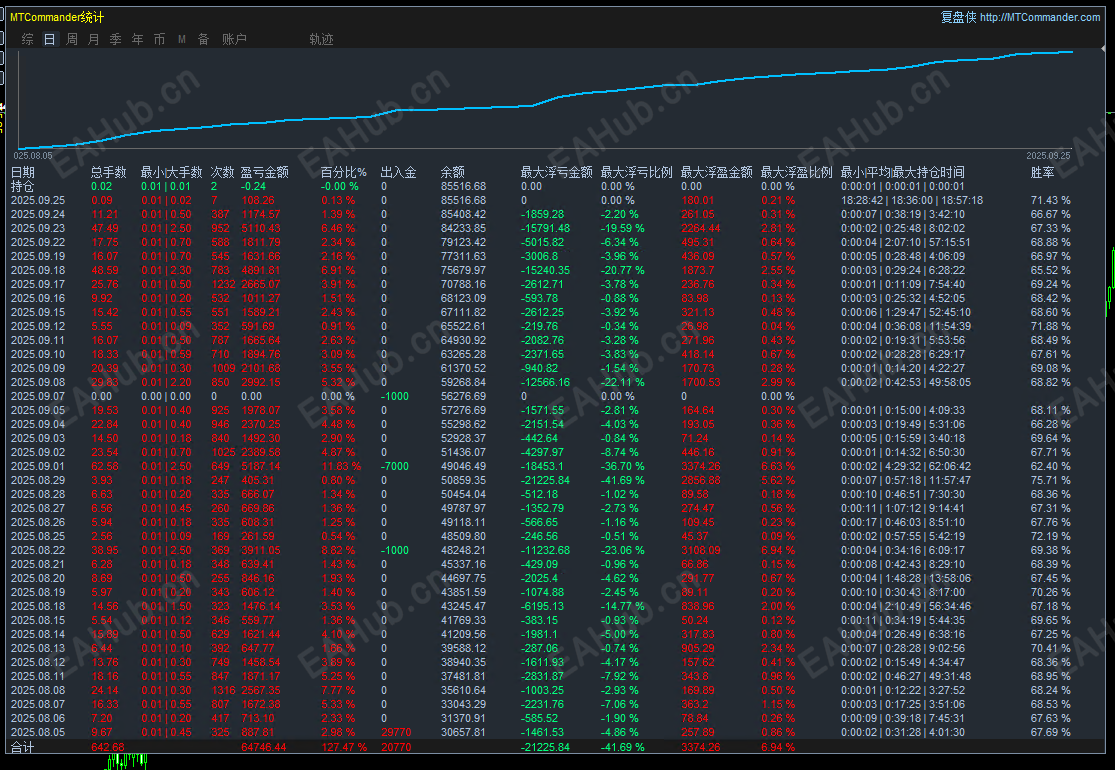Click withdrawal -7000 on 2025.09.01
Image resolution: width=1115 pixels, height=770 pixels.
point(395,466)
